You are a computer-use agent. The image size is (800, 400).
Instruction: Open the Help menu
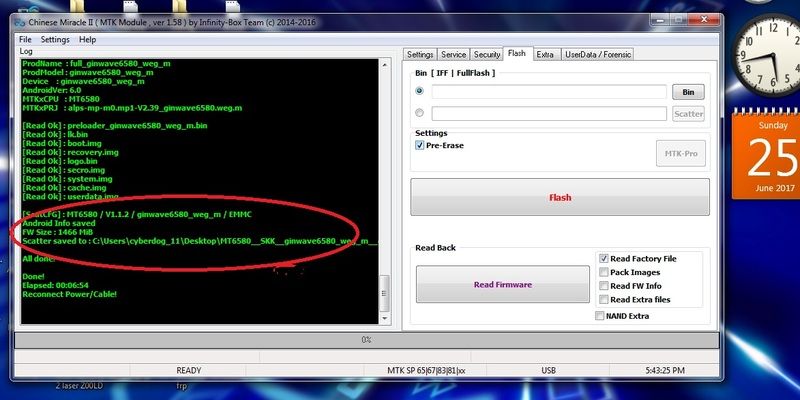point(87,39)
